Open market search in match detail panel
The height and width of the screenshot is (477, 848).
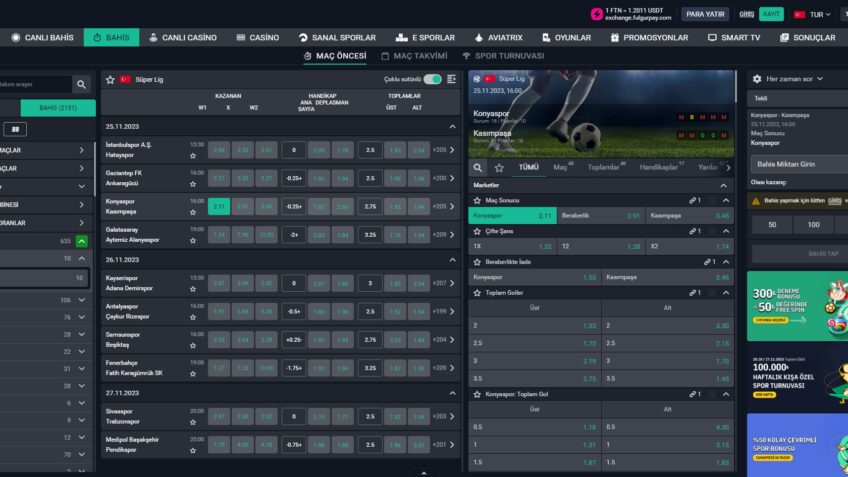(479, 168)
